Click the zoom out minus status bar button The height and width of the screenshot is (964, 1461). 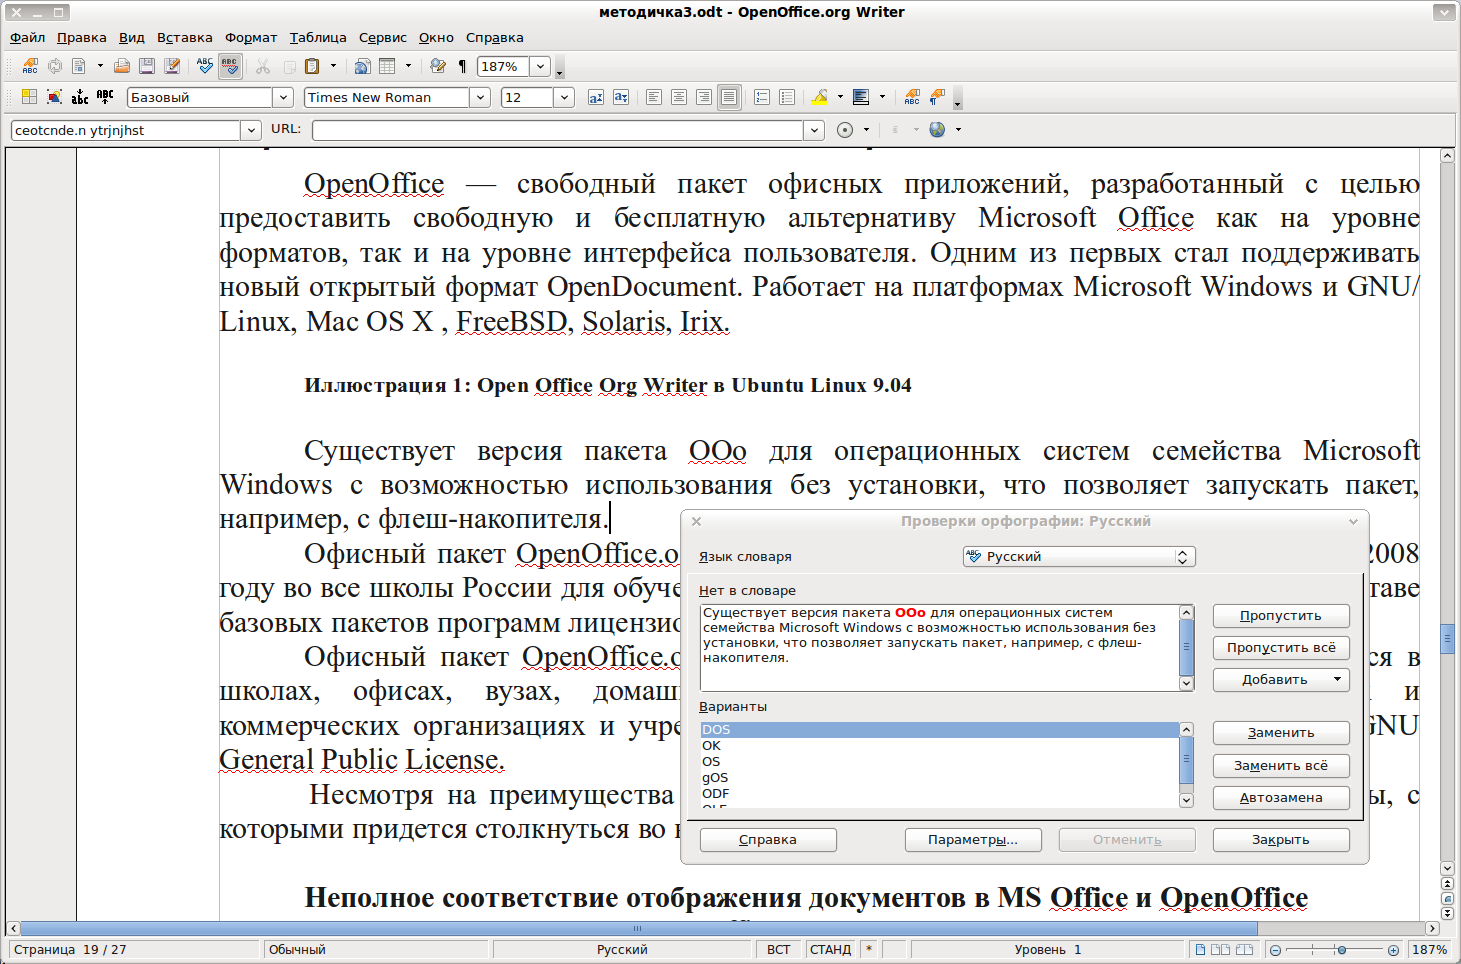(x=1275, y=950)
